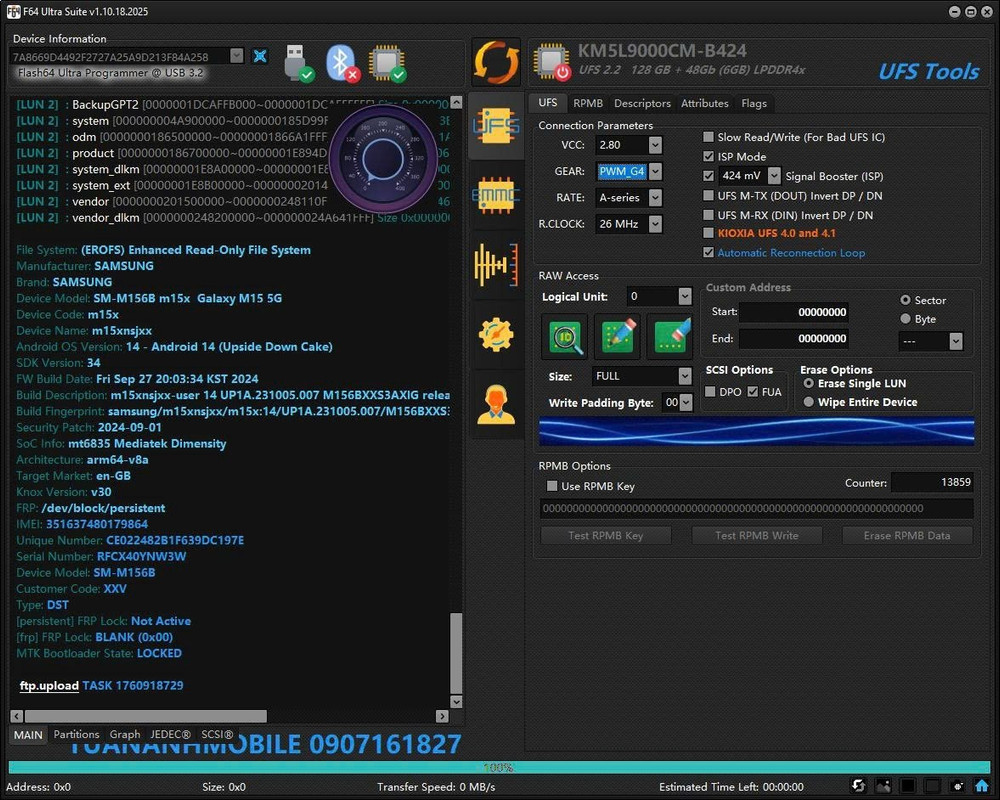Enable UFS M-TX (DOUT) Invert DP / DN
The image size is (1000, 800).
pyautogui.click(x=708, y=195)
